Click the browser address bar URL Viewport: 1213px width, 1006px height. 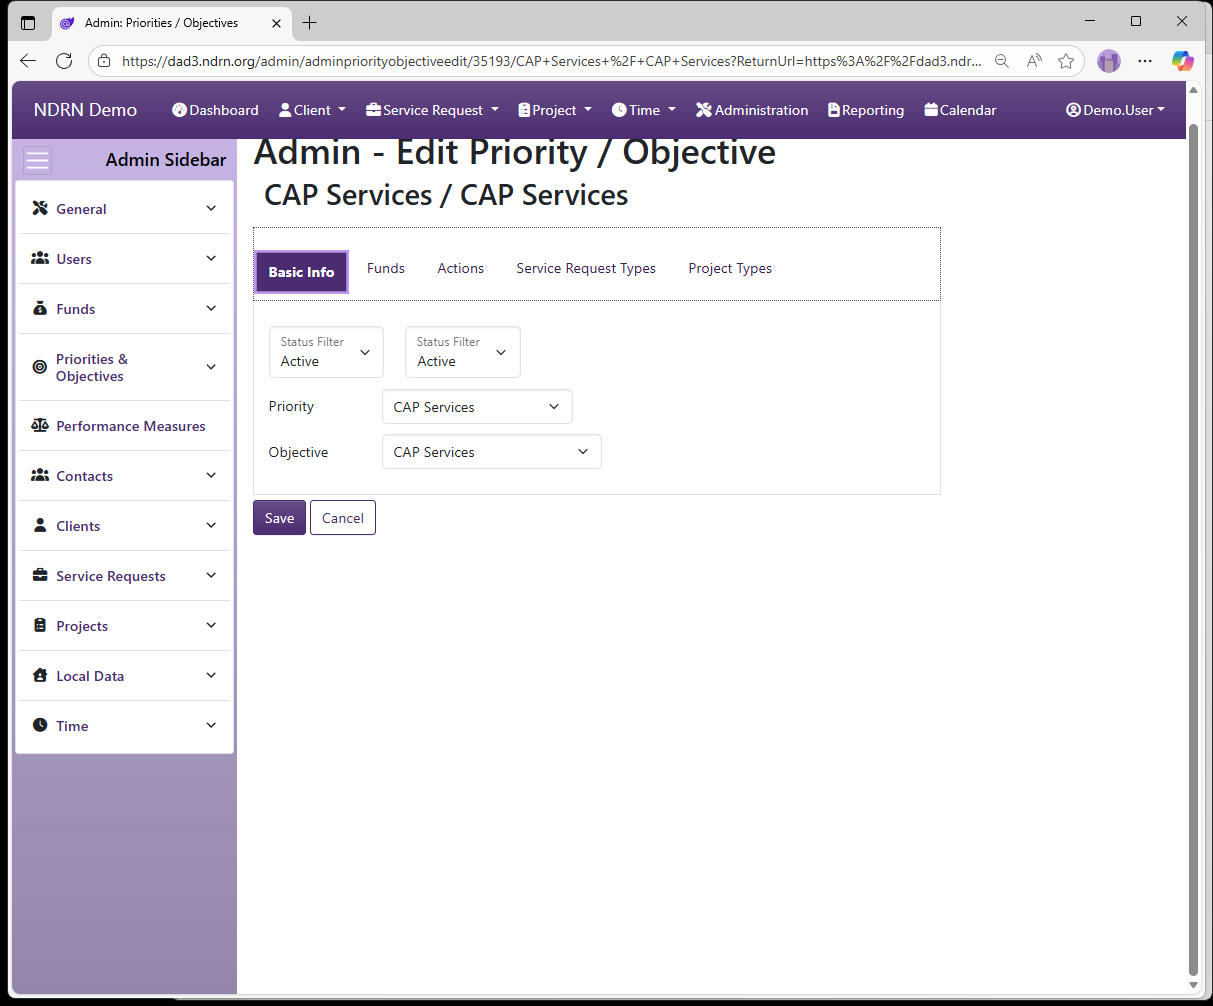[550, 61]
